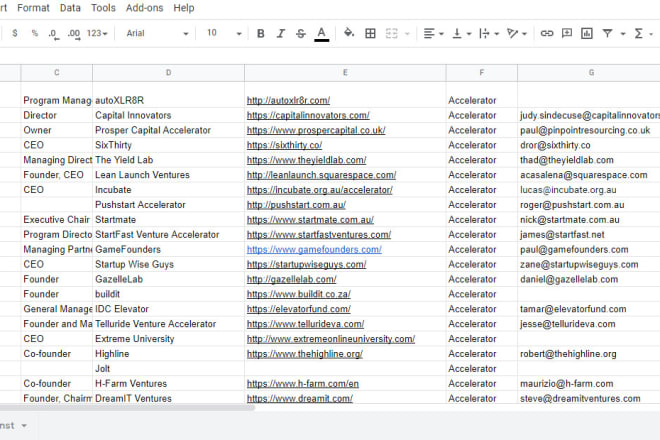Viewport: 660px width, 440px height.
Task: Select the 'Telluride Venture Accelerator' cell
Action: coord(168,324)
